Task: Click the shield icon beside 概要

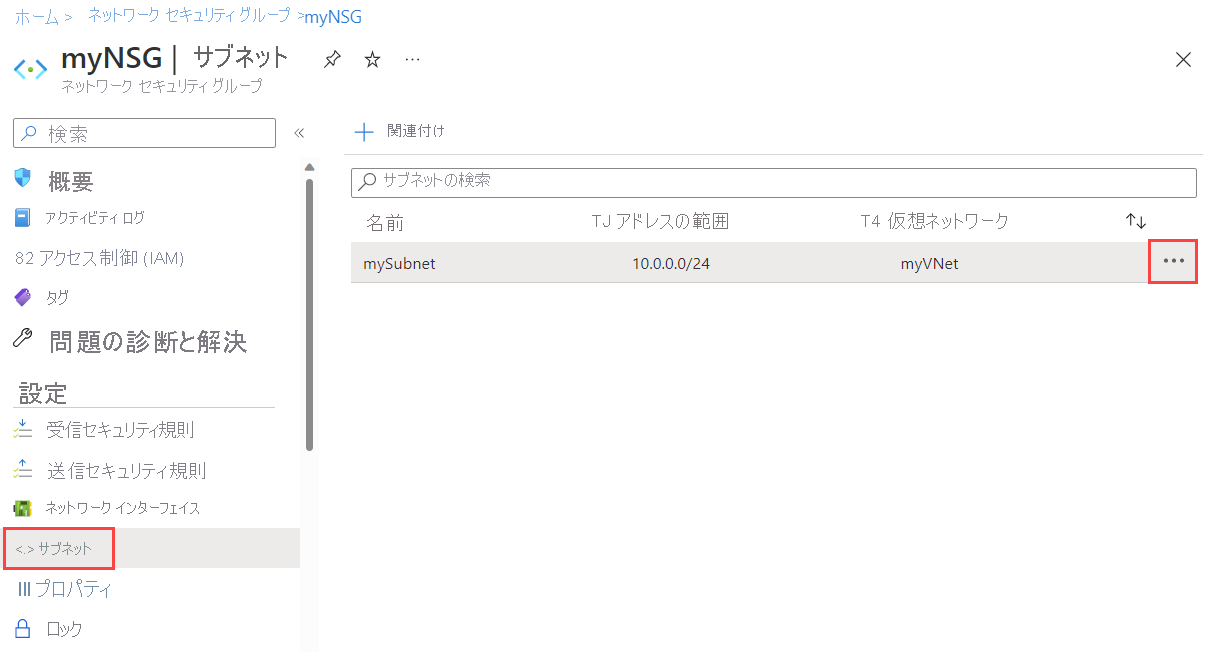Action: coord(23,178)
